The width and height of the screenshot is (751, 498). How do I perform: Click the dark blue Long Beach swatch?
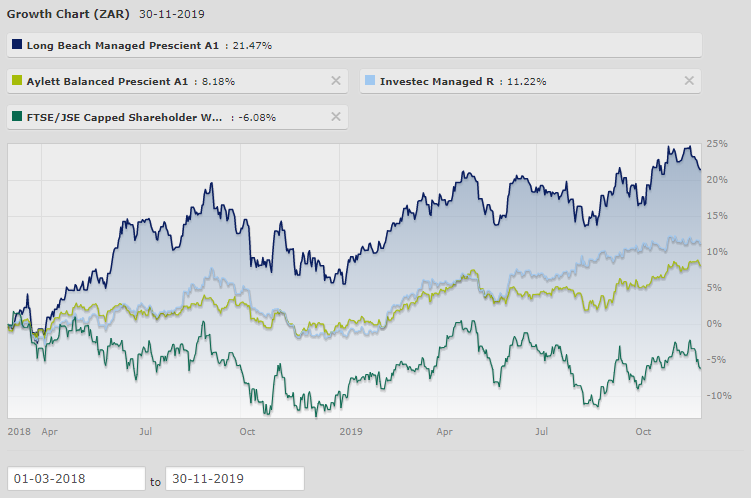[17, 45]
